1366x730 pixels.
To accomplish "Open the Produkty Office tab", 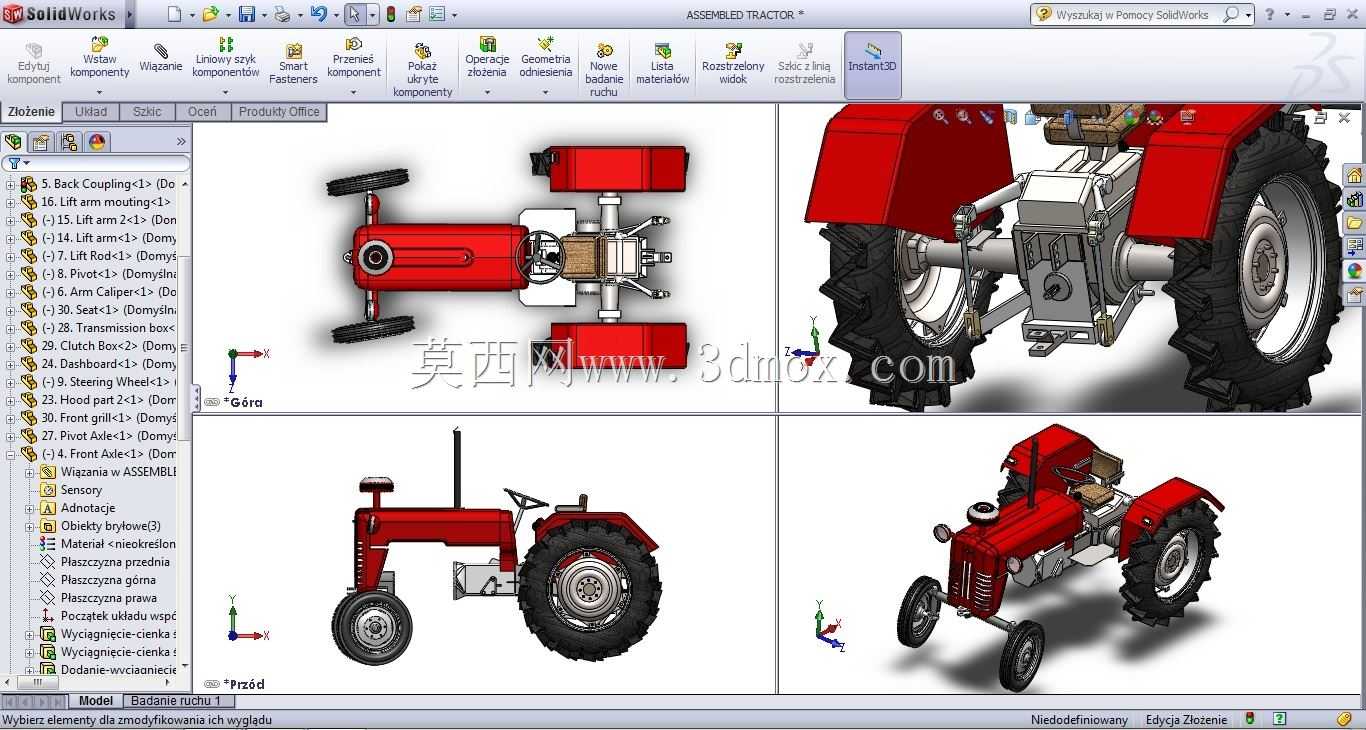I will [x=279, y=112].
